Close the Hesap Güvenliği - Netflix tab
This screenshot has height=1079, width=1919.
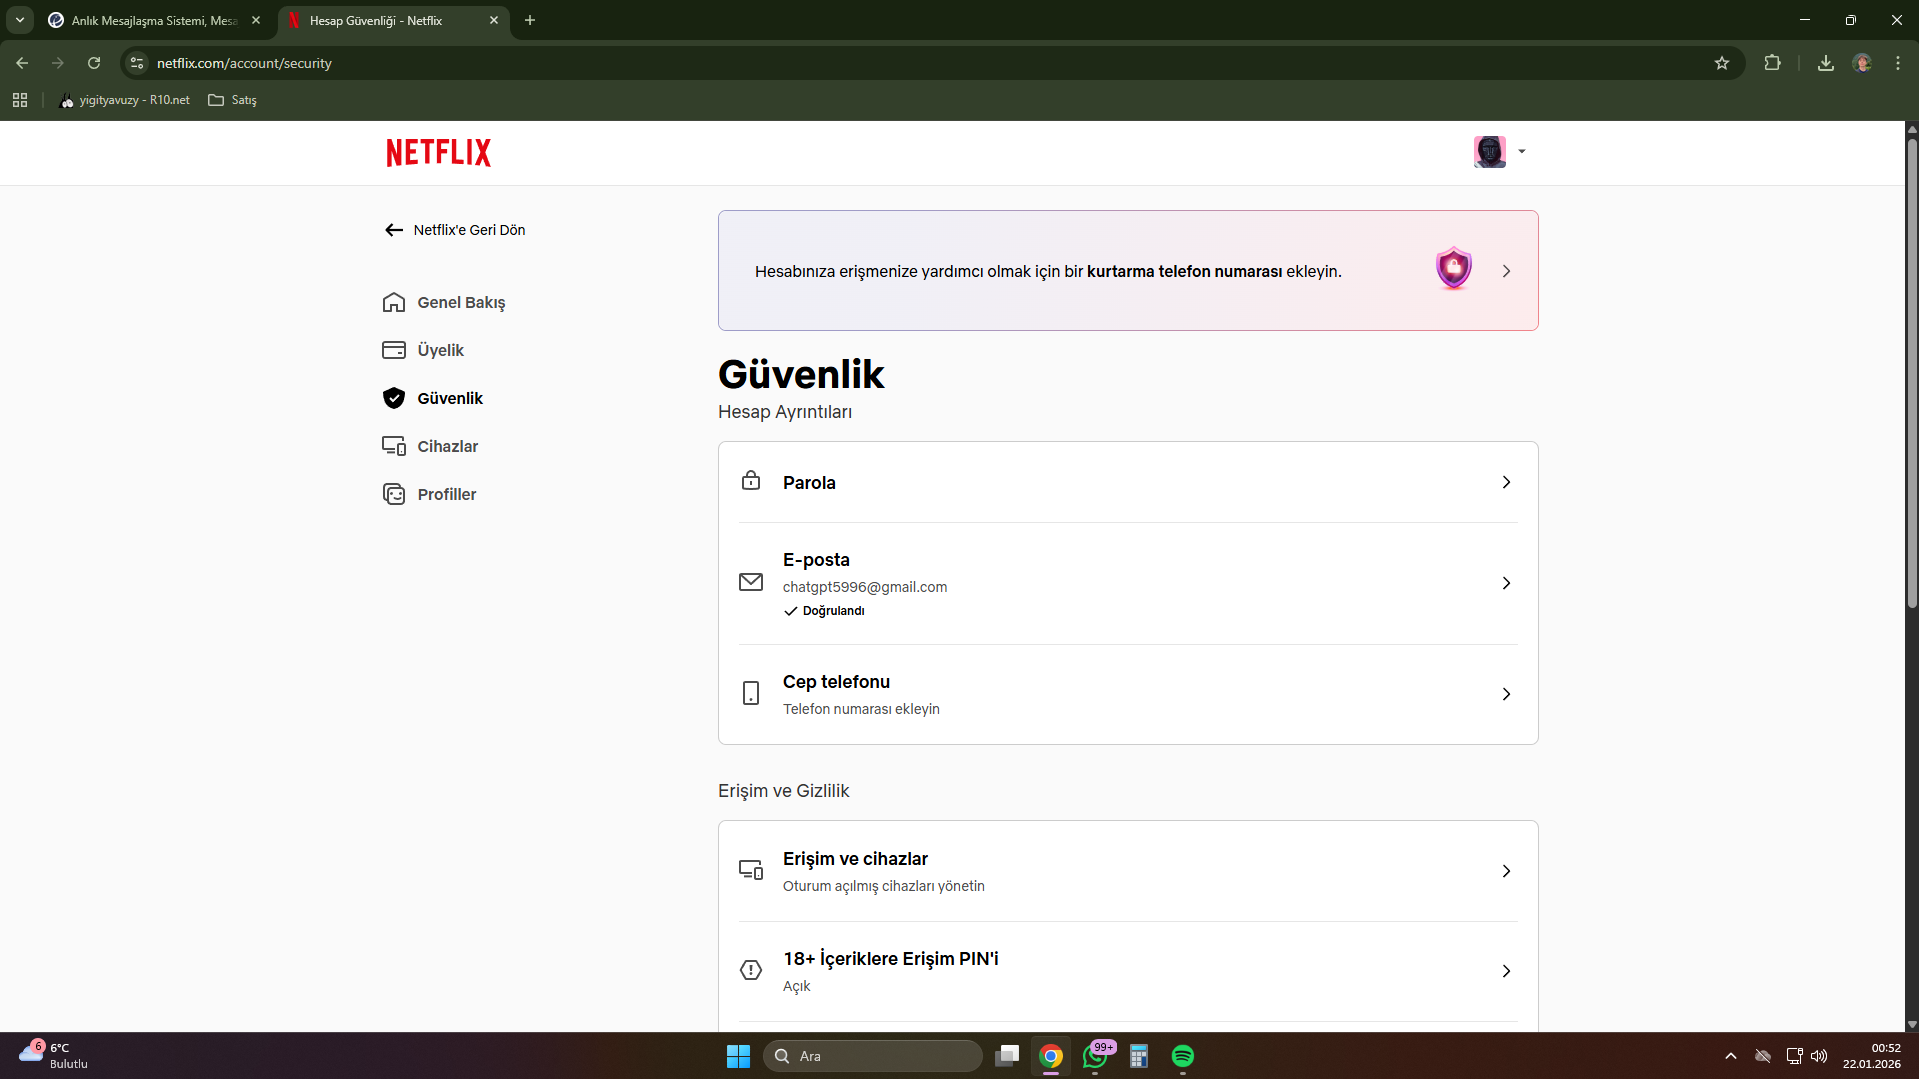coord(494,20)
